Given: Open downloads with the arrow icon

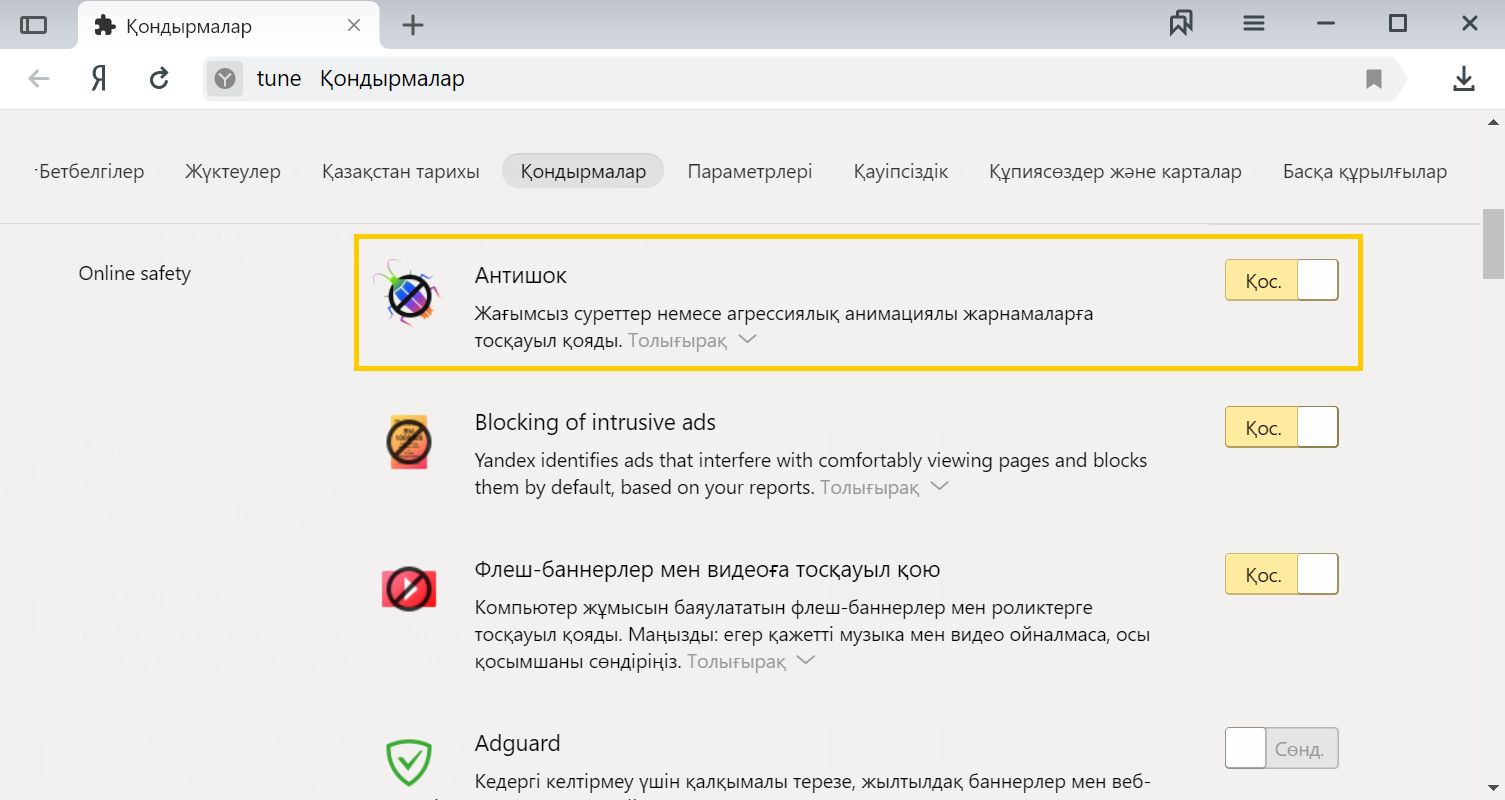Looking at the screenshot, I should (x=1464, y=79).
